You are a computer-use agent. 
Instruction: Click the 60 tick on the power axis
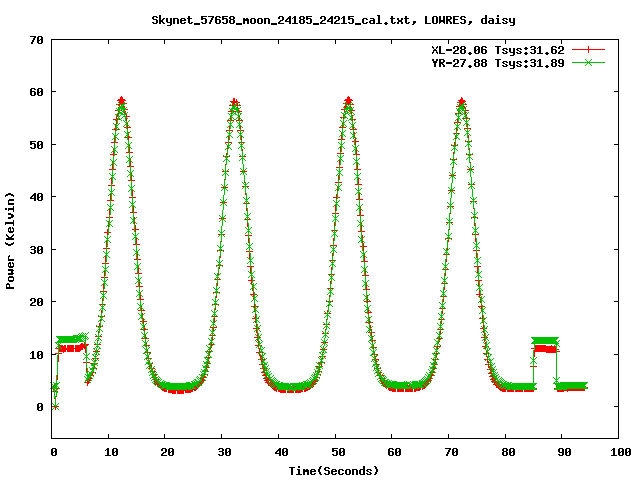[x=36, y=92]
